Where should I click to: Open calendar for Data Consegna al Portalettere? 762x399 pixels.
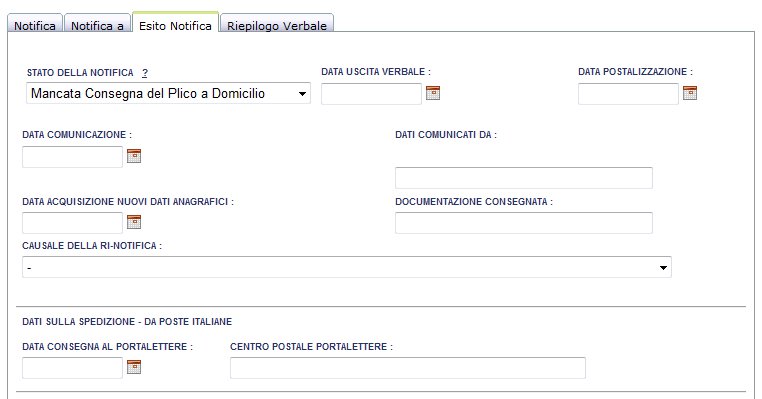point(134,367)
